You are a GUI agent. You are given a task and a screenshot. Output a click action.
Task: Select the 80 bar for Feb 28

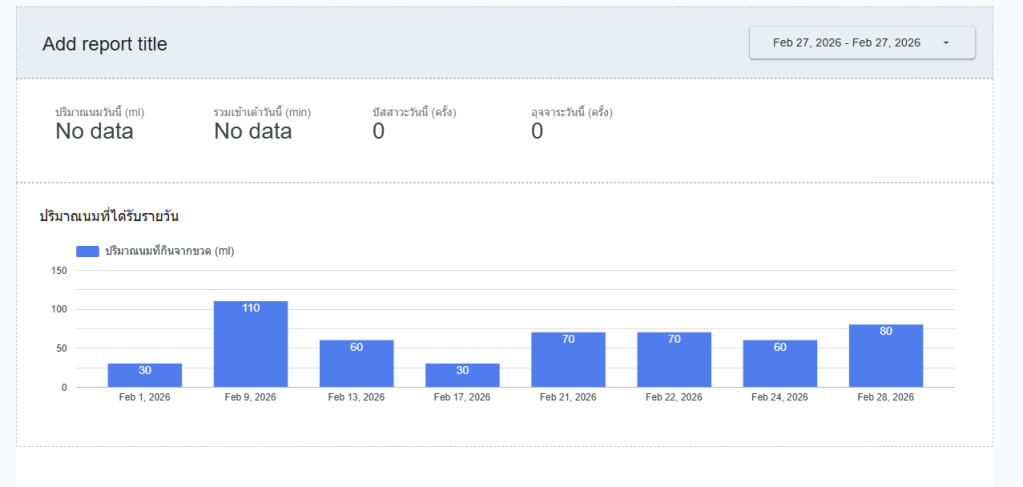pos(886,356)
